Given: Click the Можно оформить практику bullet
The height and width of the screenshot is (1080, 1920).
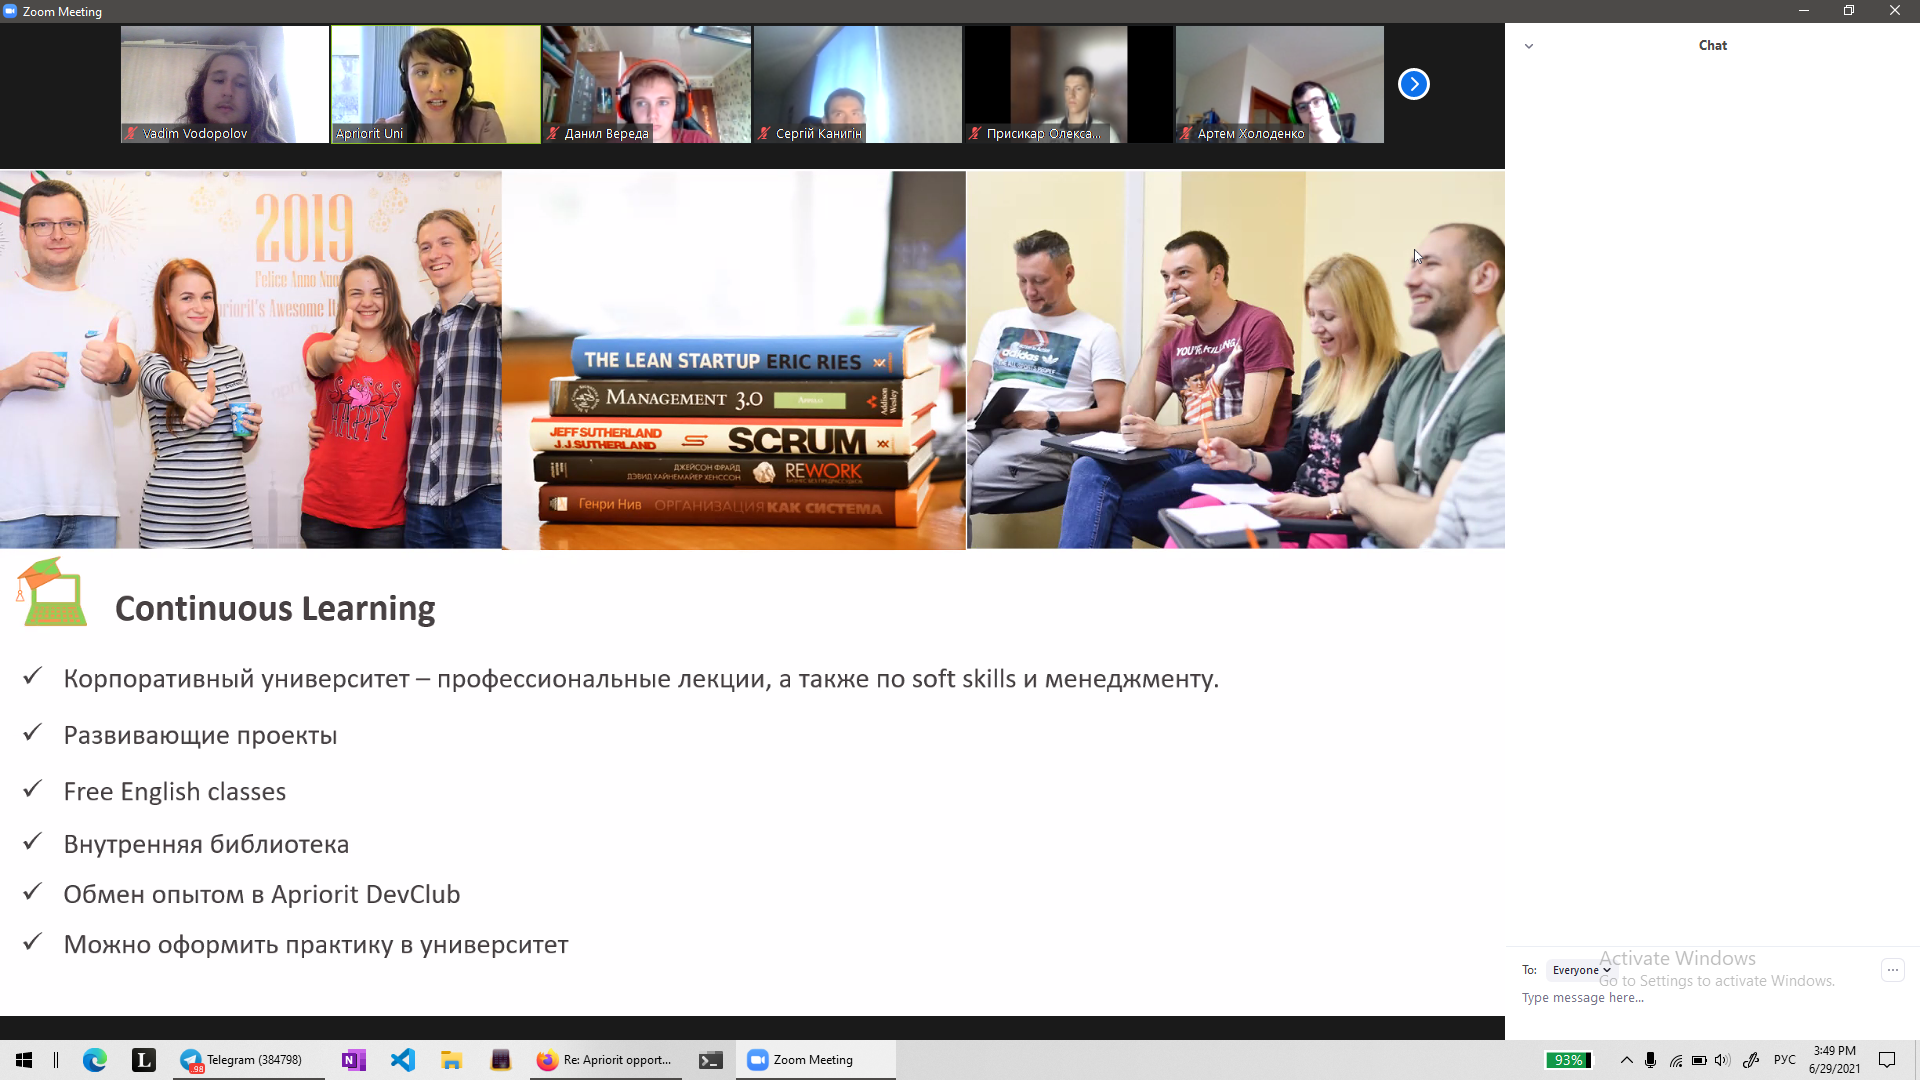Looking at the screenshot, I should (x=316, y=945).
